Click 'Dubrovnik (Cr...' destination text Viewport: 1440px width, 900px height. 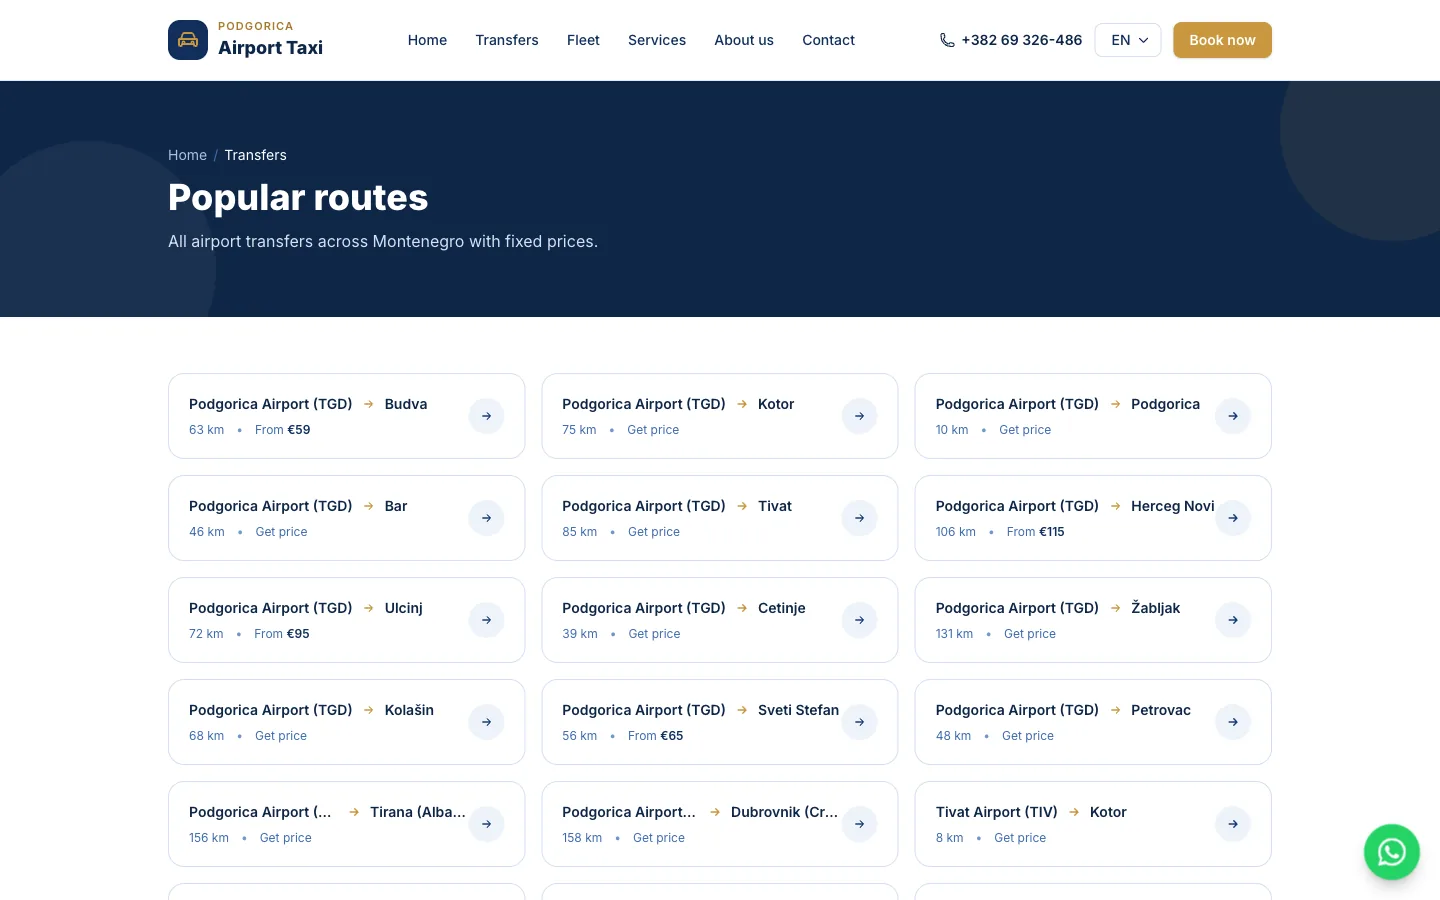click(784, 812)
